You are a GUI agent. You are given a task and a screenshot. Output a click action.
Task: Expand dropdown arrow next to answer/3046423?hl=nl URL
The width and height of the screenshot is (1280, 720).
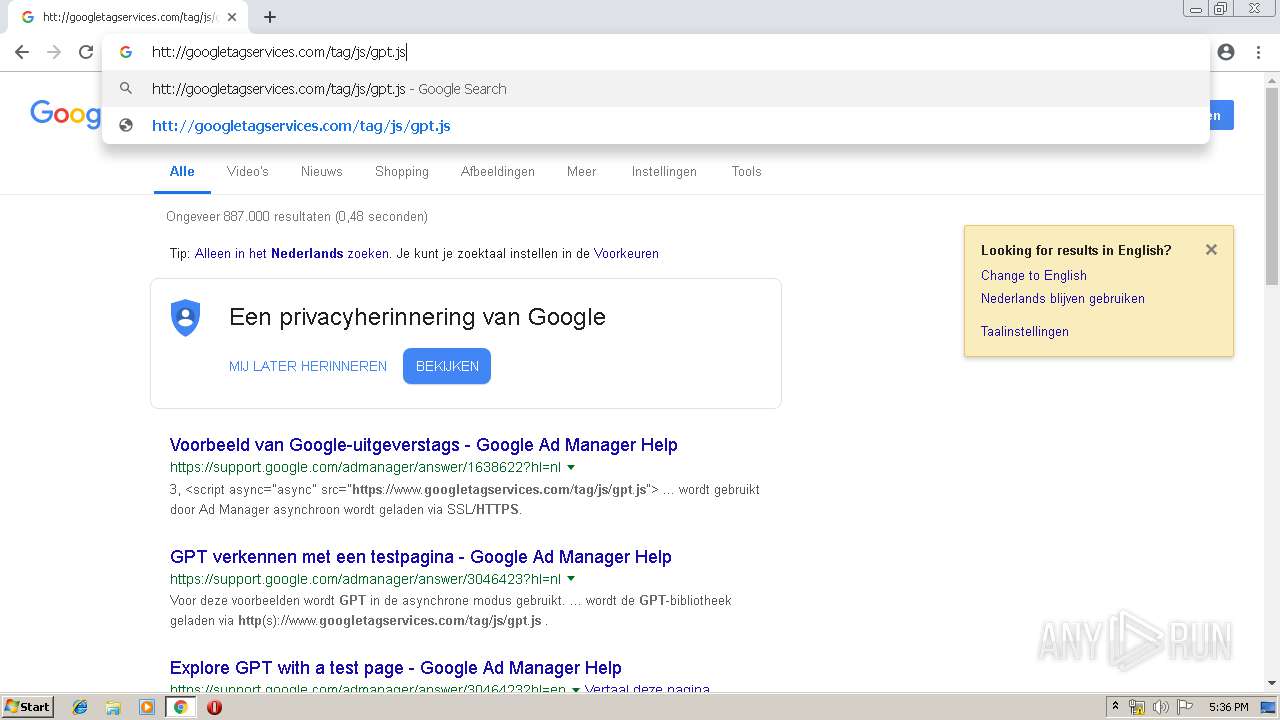(571, 579)
